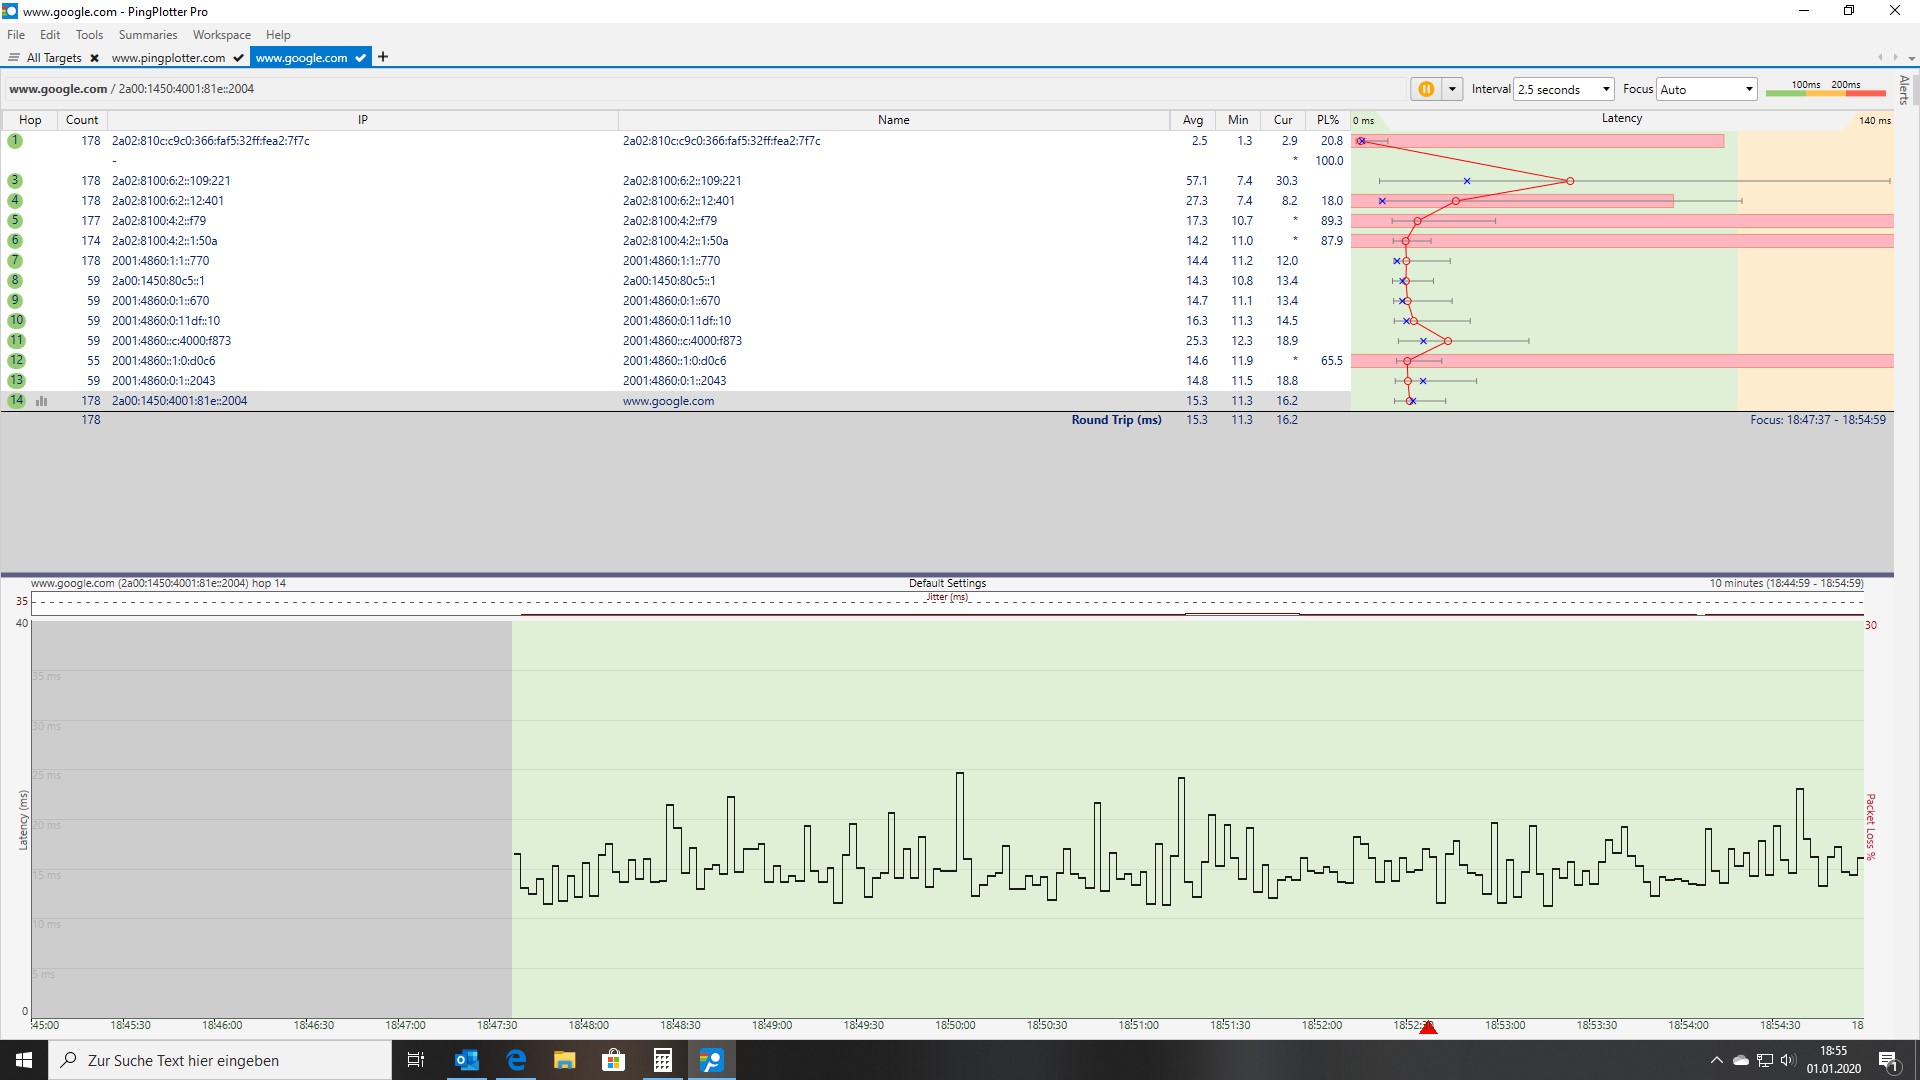Toggle the hop 14 timeline graph icon
Image resolution: width=1920 pixels, height=1080 pixels.
(x=42, y=401)
